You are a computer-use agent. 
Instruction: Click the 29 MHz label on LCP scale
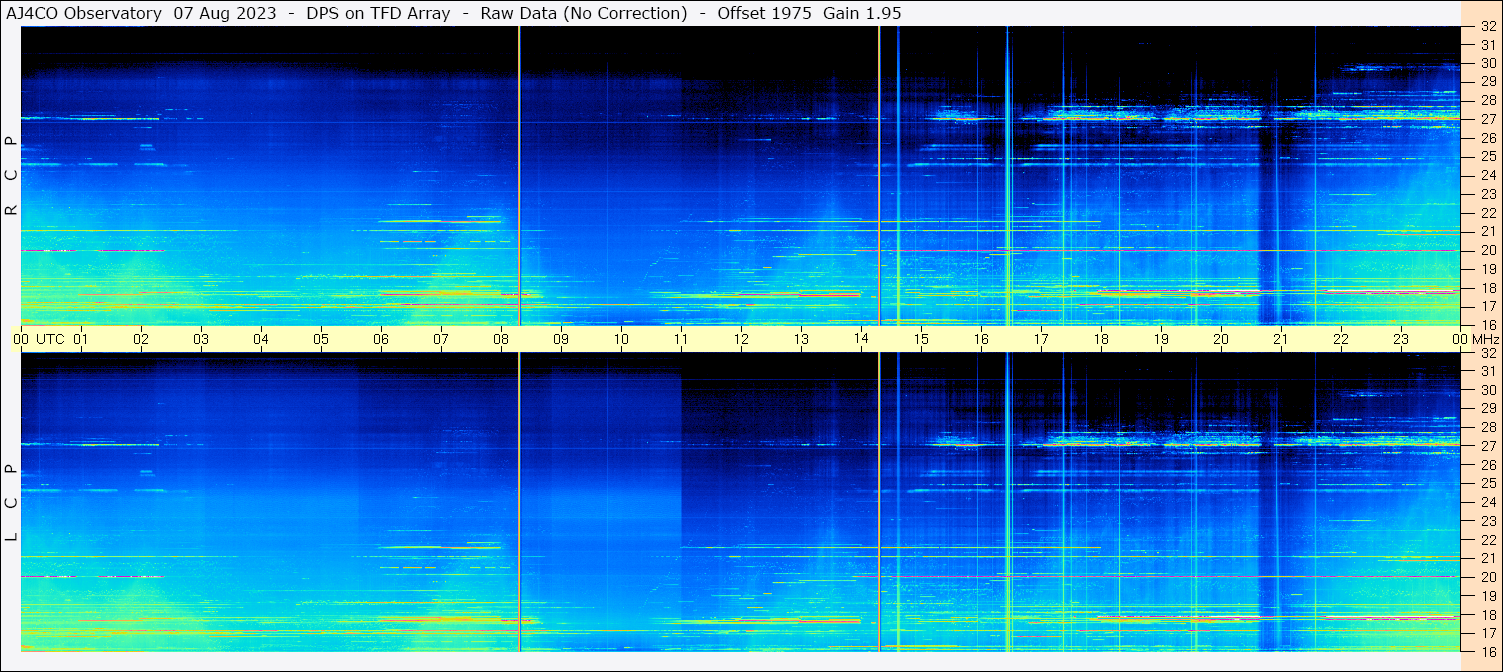1488,408
